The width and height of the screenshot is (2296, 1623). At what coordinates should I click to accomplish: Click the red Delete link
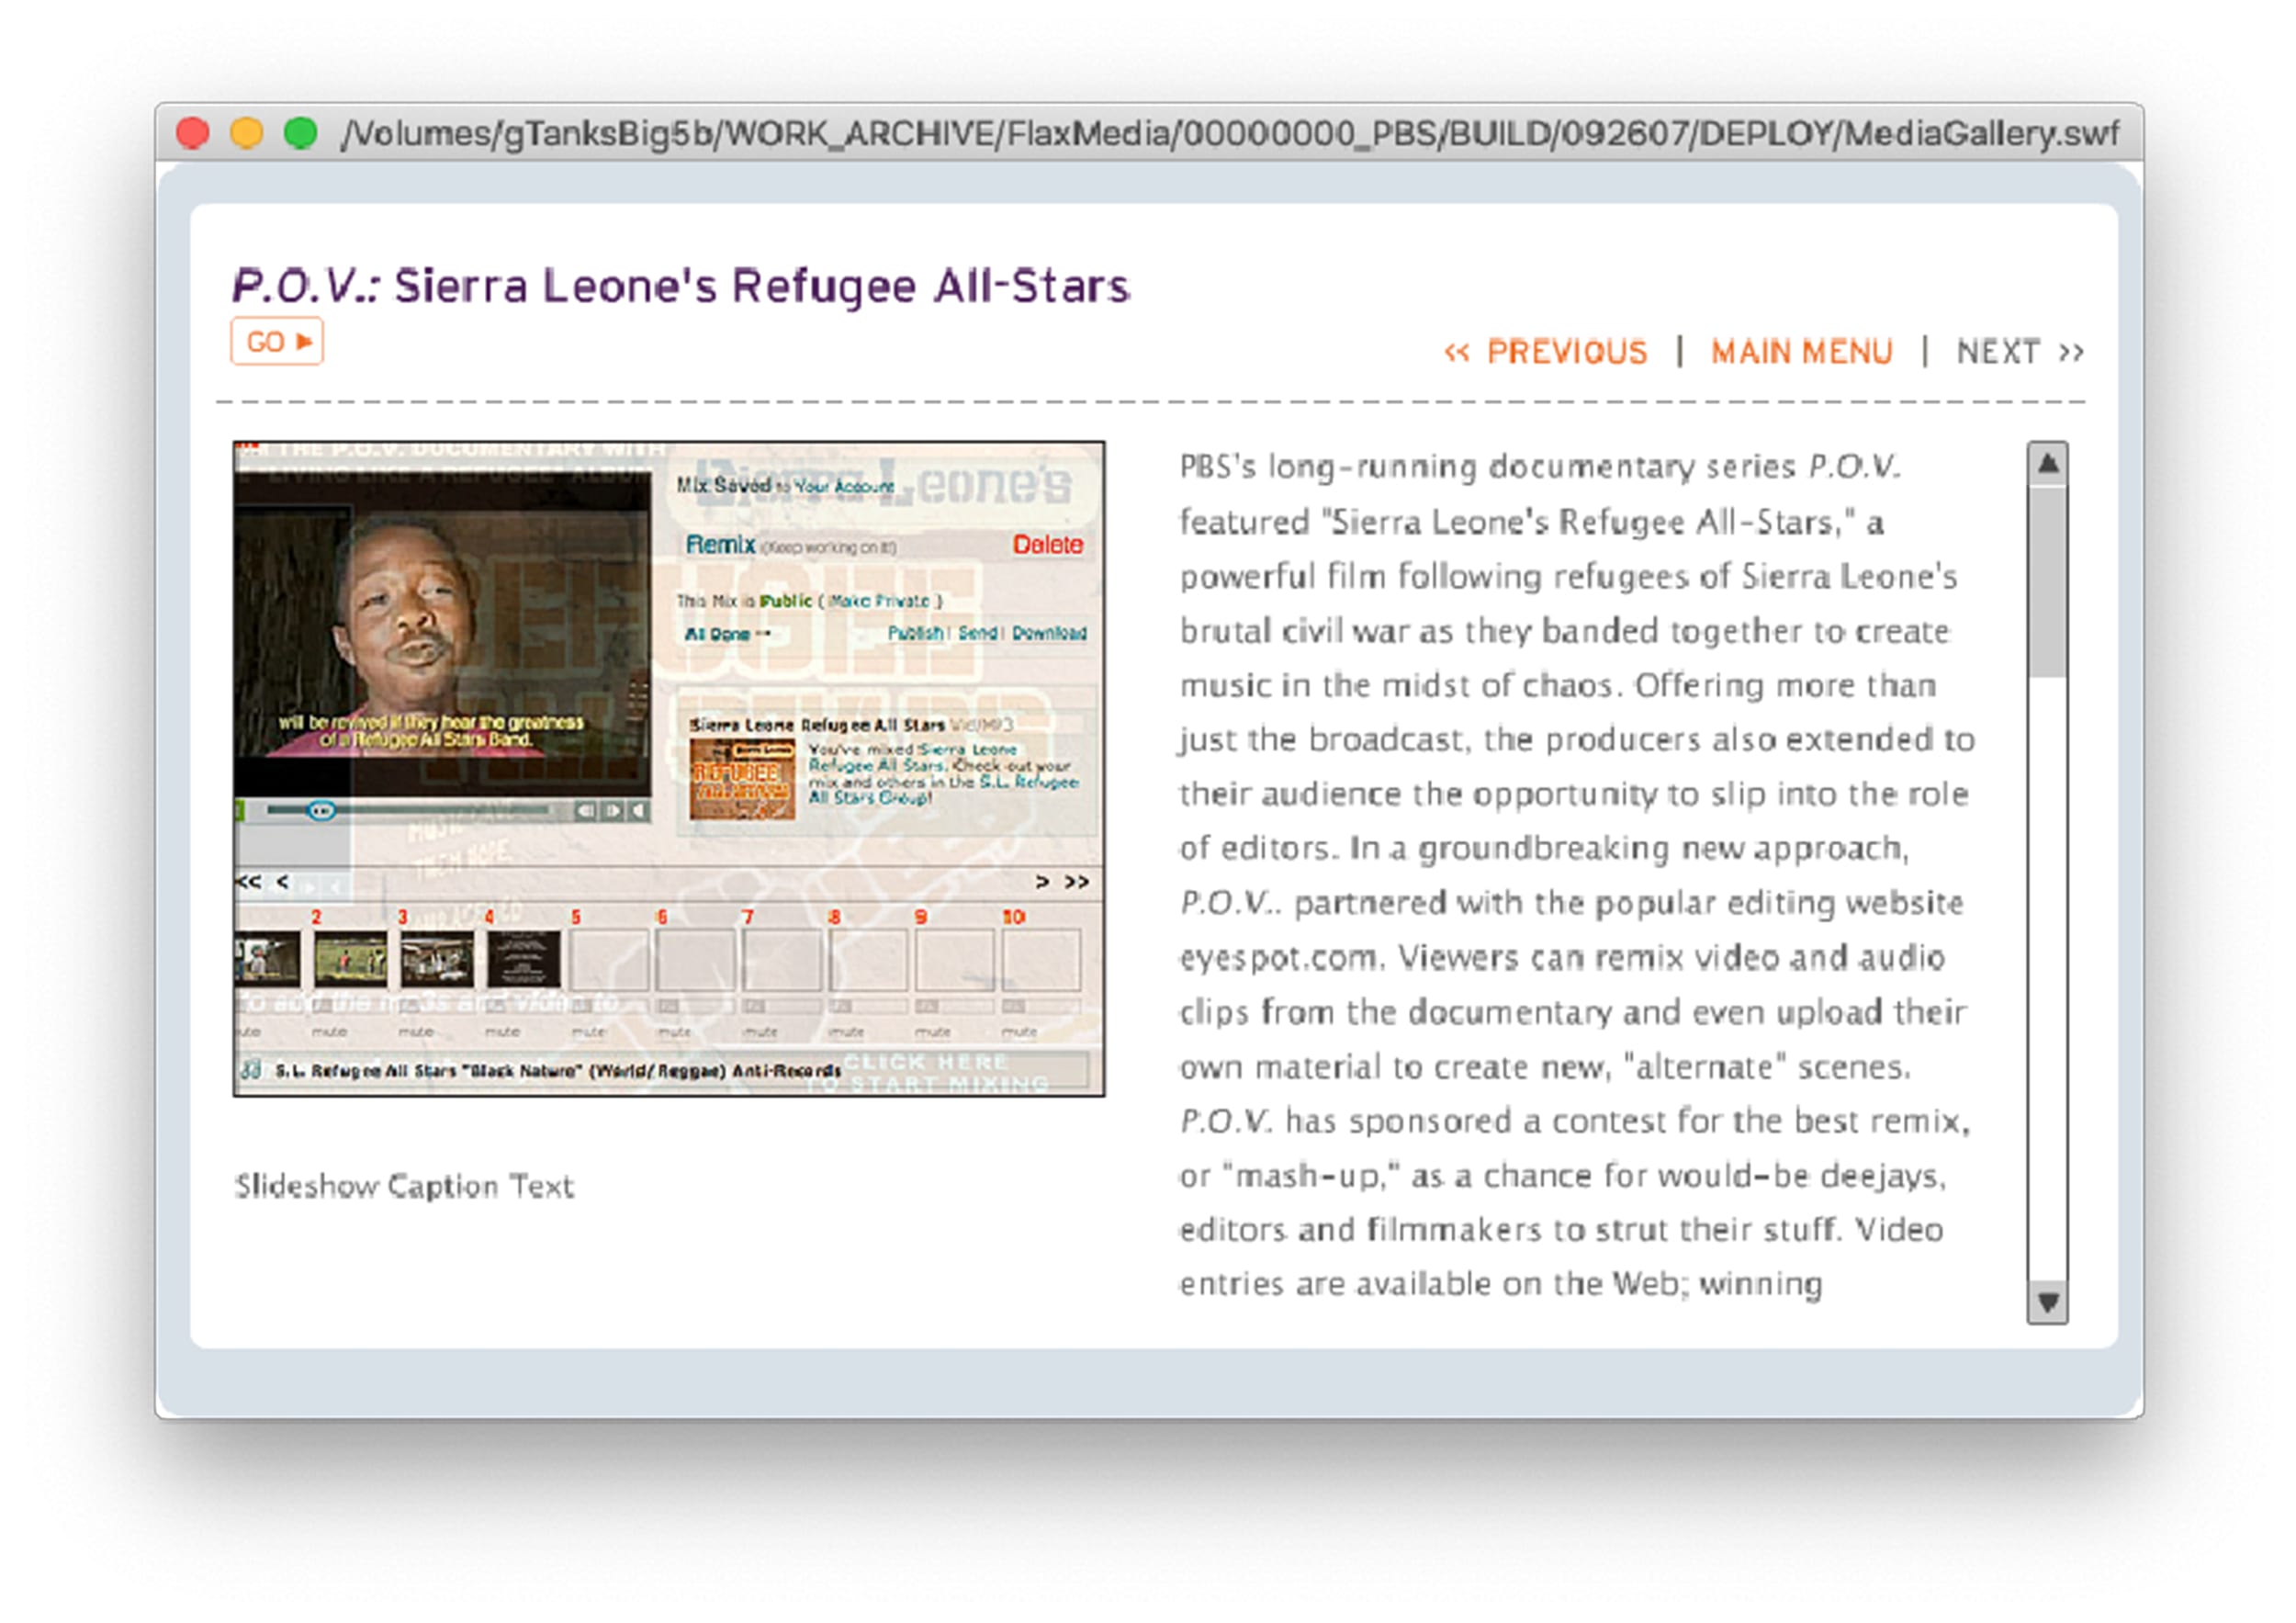pyautogui.click(x=1047, y=545)
